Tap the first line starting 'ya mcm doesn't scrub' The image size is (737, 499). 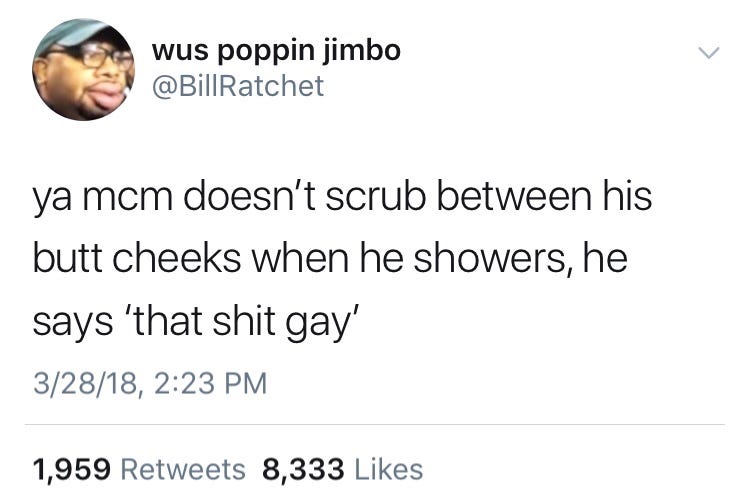342,197
